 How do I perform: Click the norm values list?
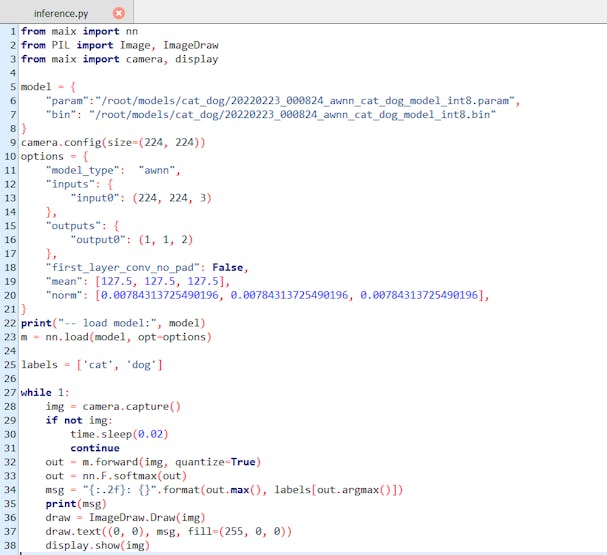pos(290,295)
